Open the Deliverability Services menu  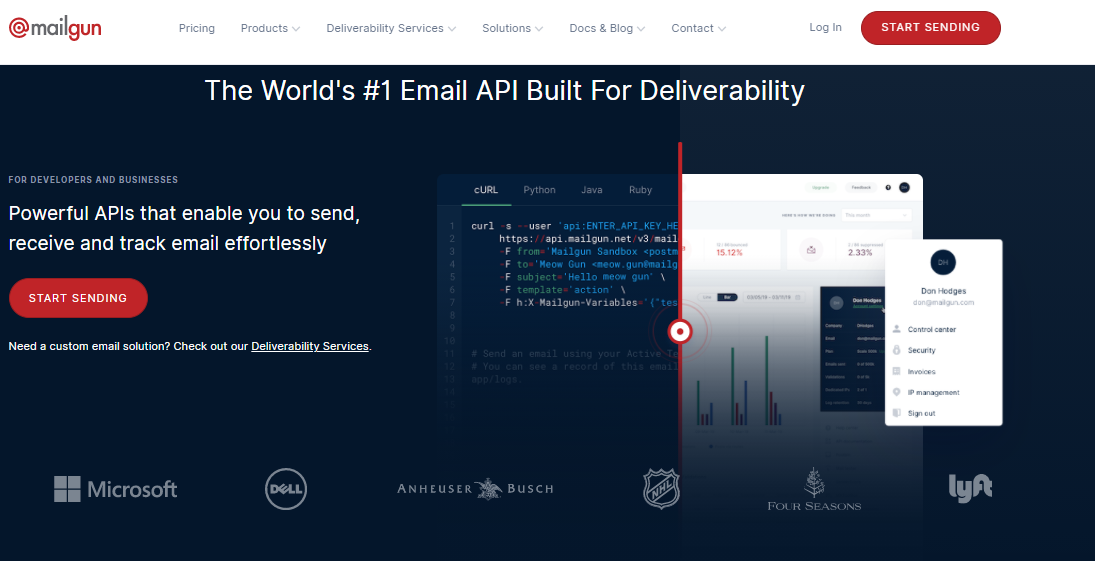tap(385, 29)
